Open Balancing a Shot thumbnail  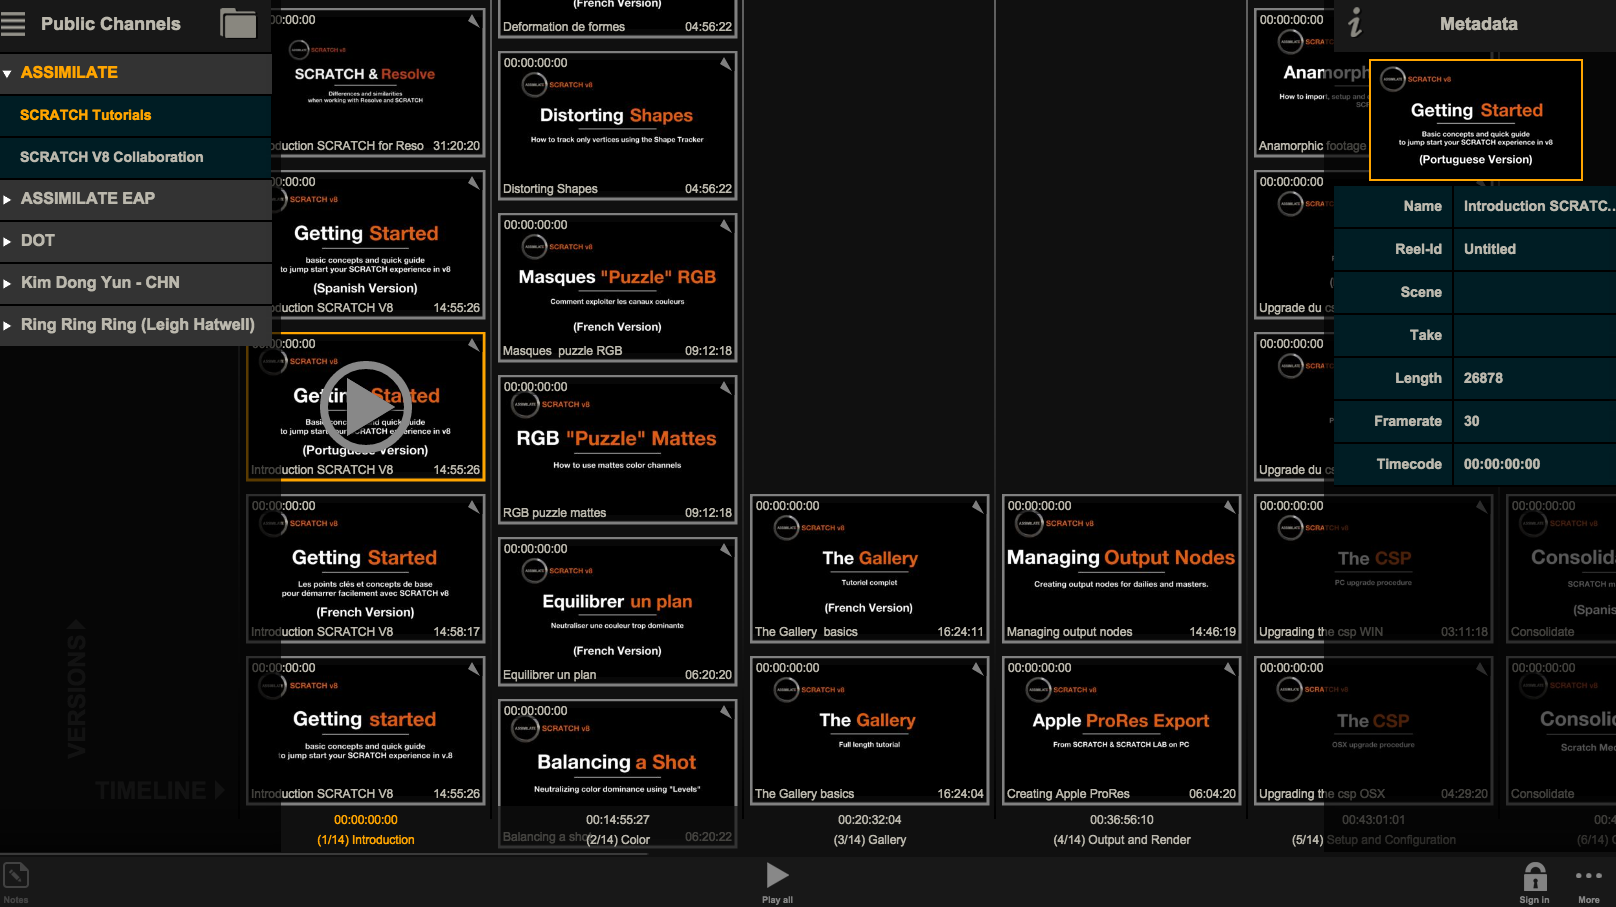point(618,774)
